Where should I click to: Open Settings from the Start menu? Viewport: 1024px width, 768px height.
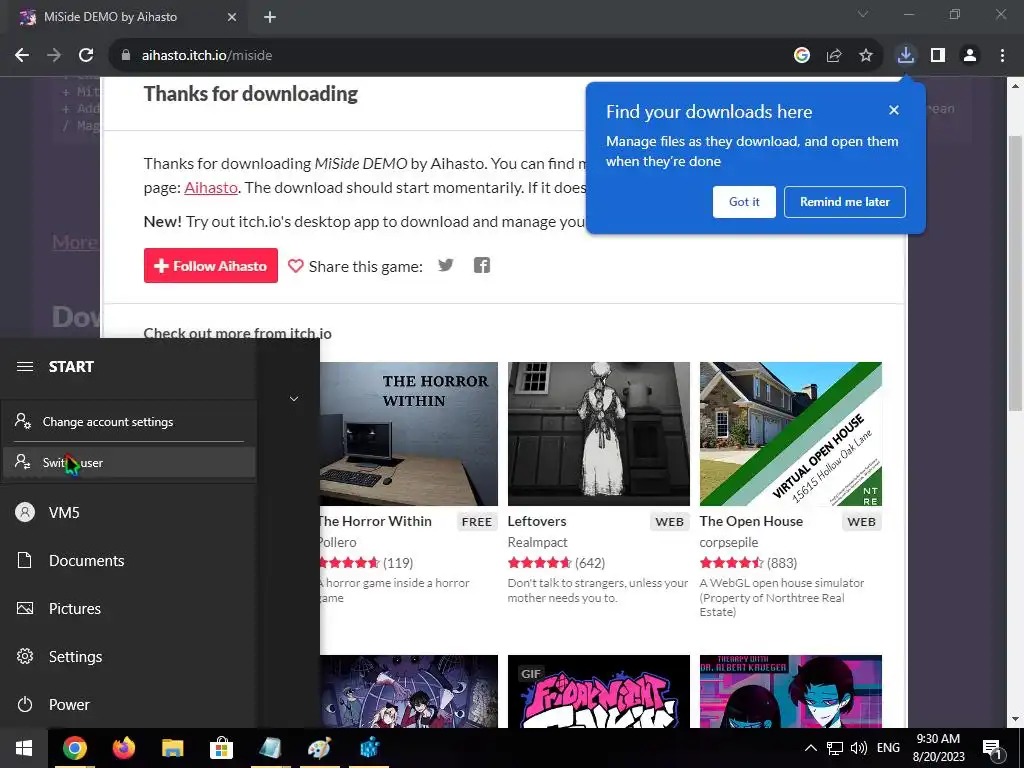[128, 656]
